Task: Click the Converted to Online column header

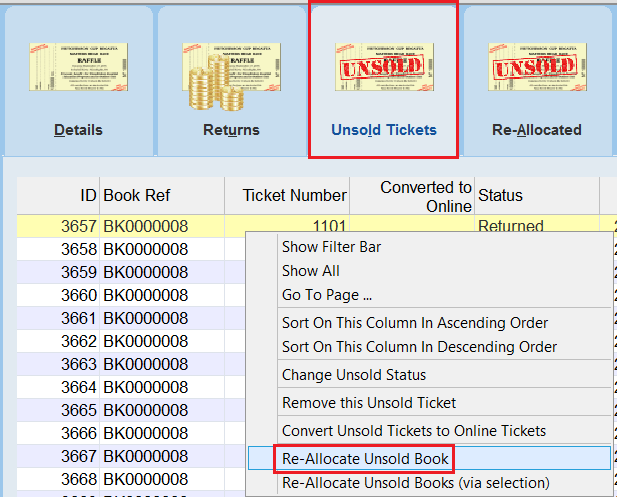Action: (412, 196)
